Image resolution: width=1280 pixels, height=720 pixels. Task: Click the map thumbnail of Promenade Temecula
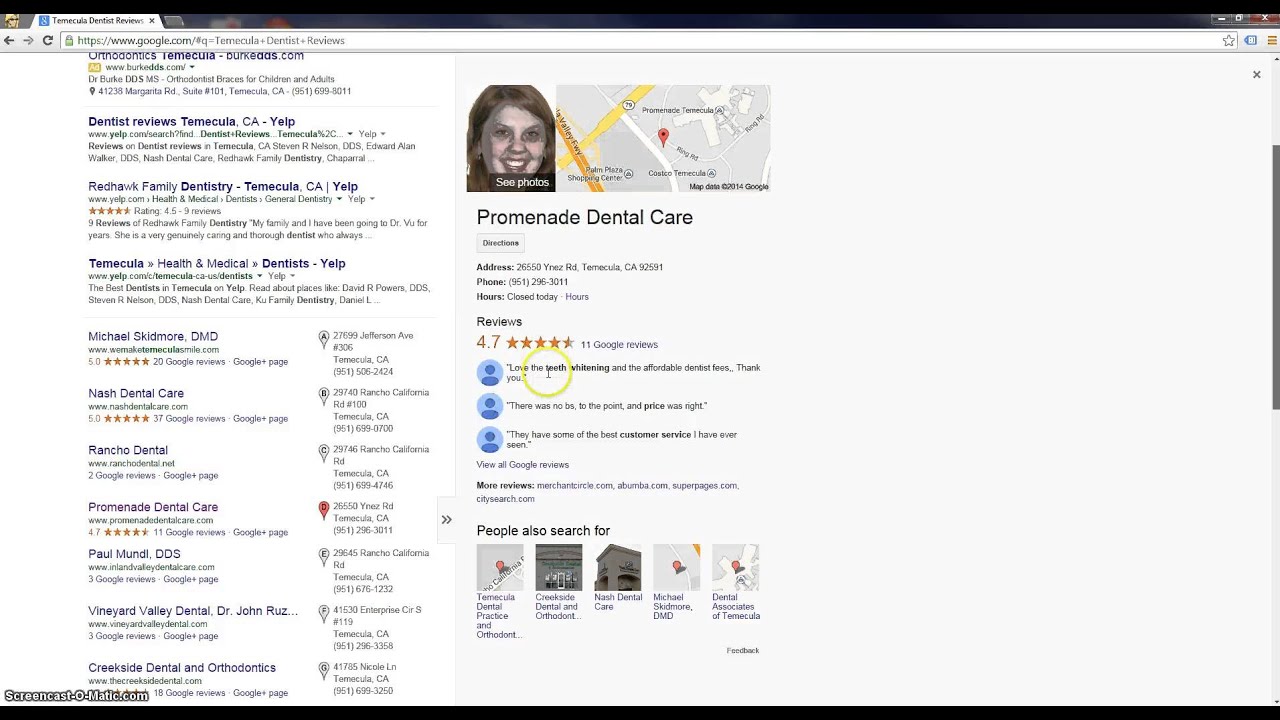tap(663, 138)
